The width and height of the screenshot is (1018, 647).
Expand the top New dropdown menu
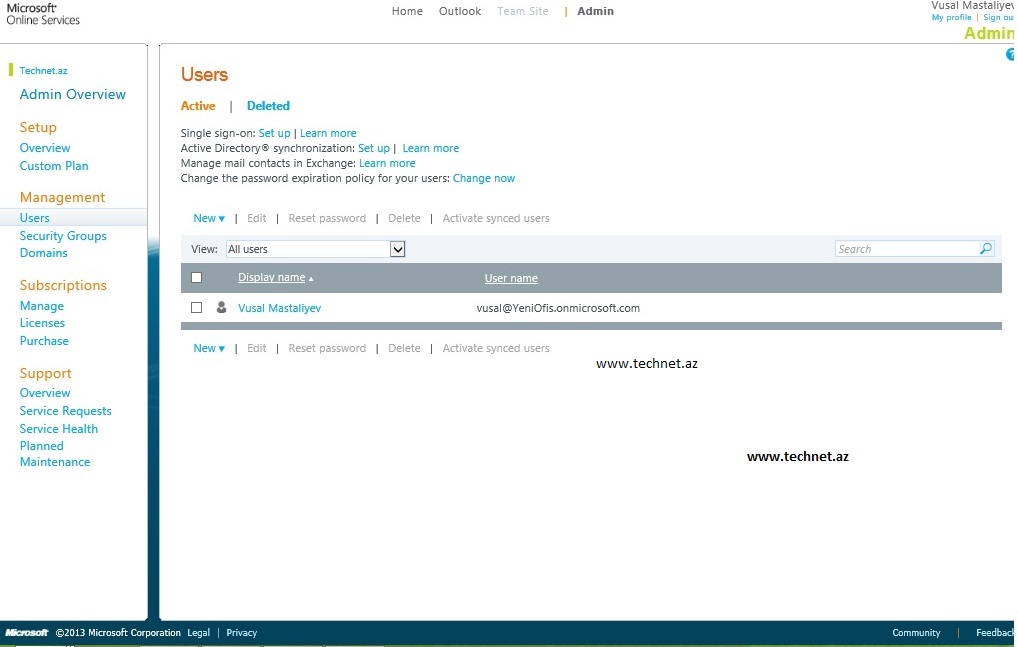click(x=209, y=218)
